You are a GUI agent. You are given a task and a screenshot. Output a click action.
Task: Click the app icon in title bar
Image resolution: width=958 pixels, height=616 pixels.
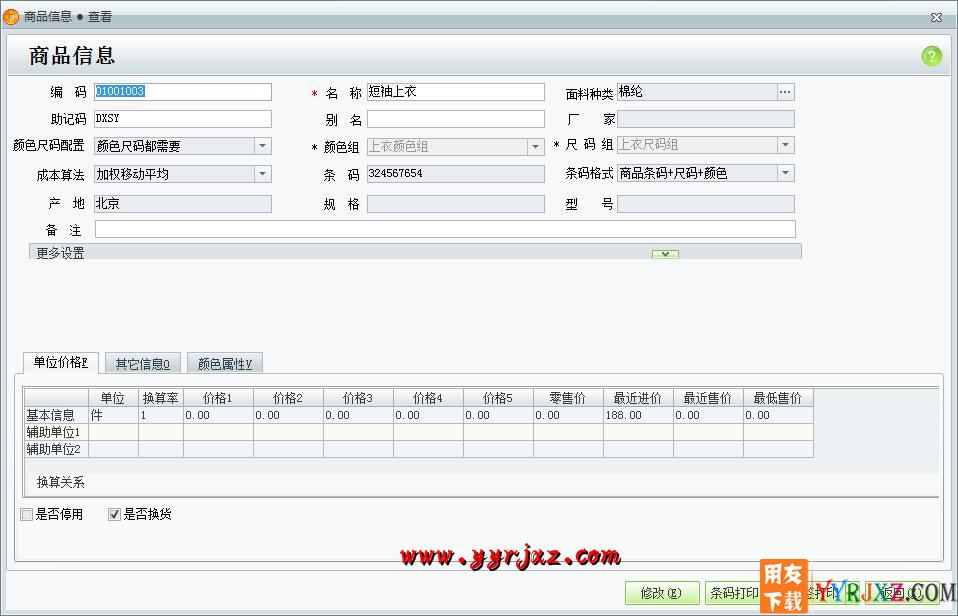coord(11,16)
